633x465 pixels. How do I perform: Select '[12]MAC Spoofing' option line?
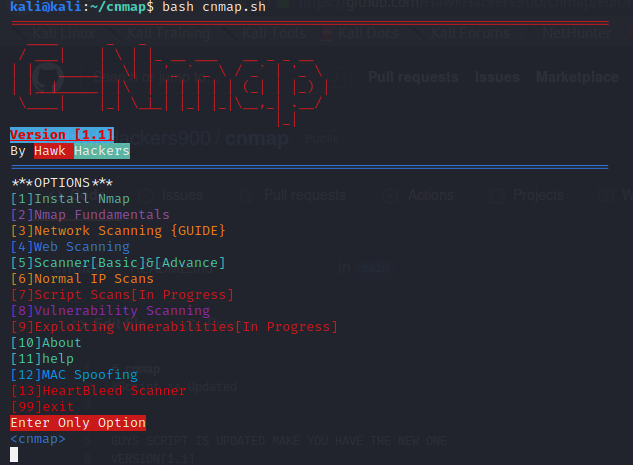coord(74,375)
